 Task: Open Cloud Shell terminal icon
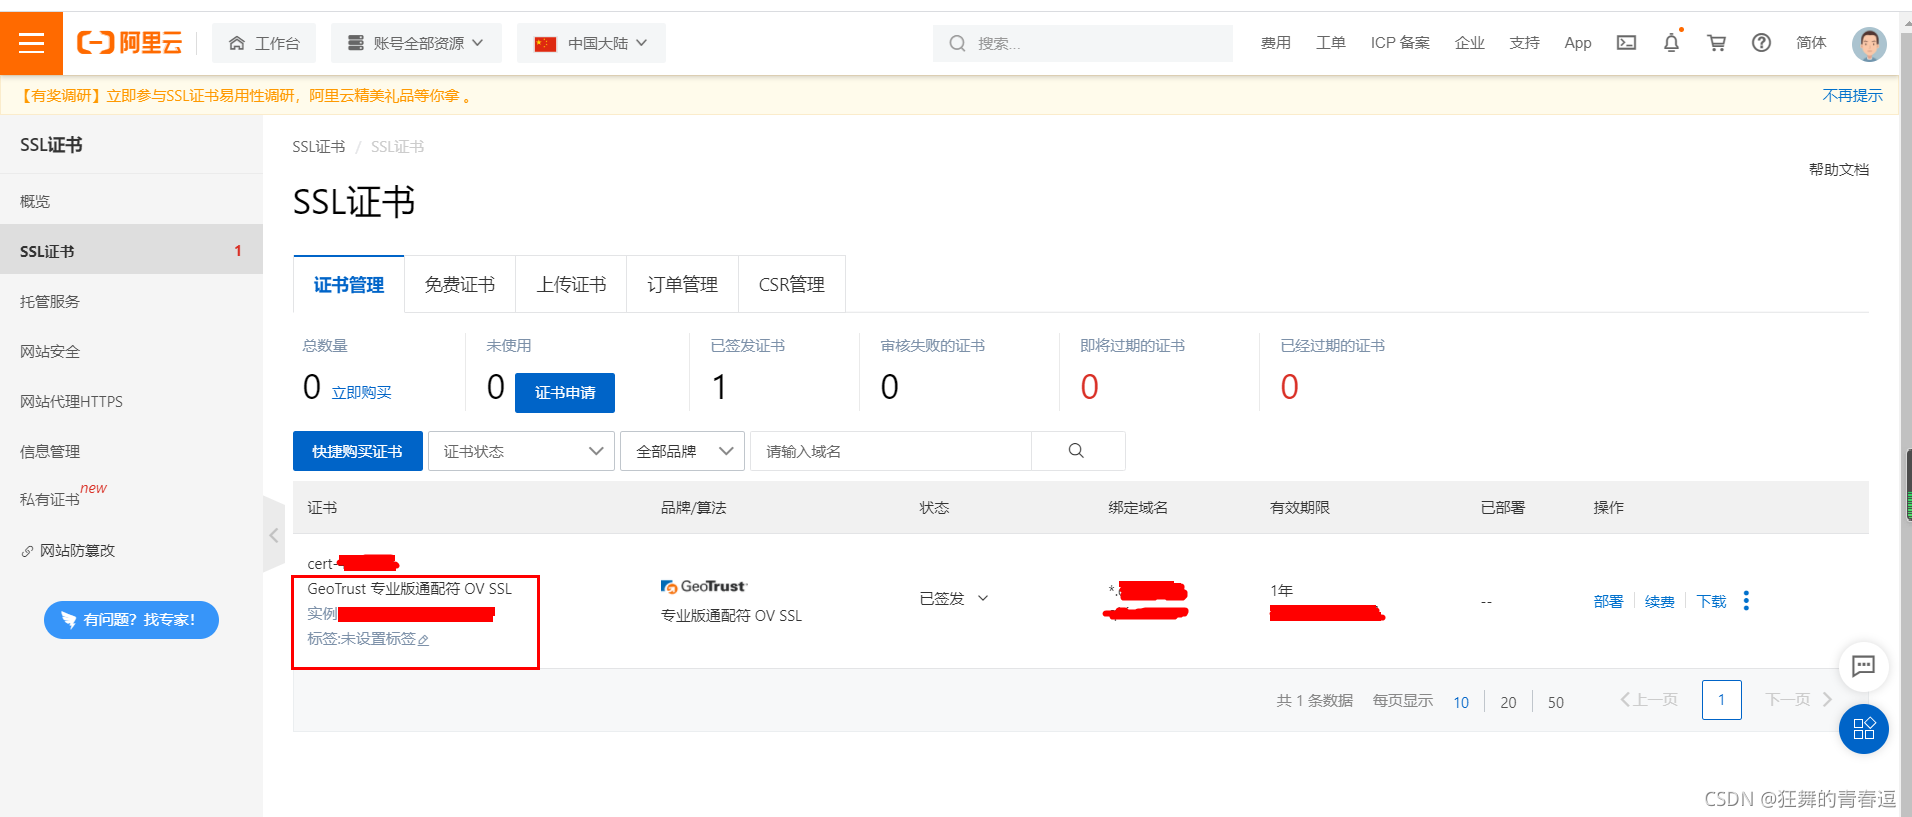[1626, 43]
